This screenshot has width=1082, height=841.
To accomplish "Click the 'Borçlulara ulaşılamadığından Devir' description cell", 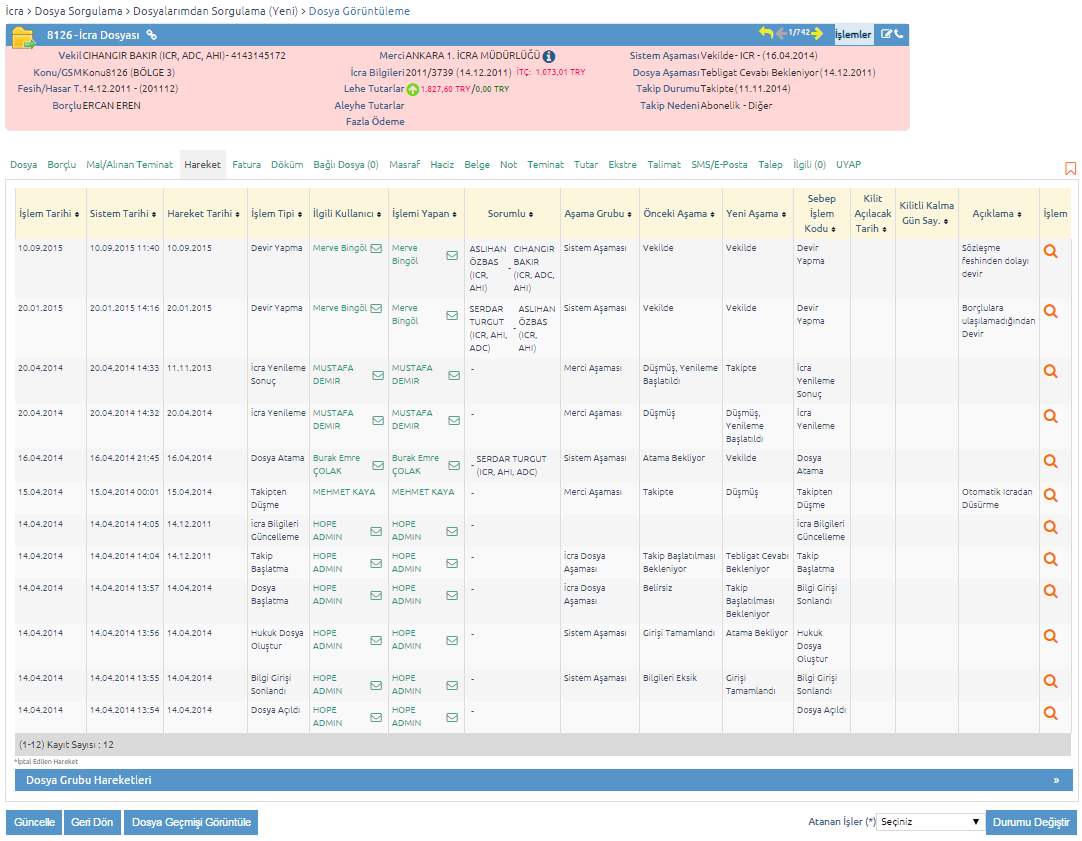I will coord(998,321).
